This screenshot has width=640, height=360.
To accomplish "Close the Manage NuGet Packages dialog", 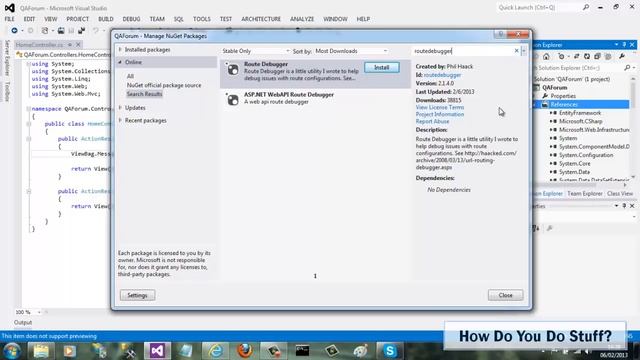I will point(505,295).
